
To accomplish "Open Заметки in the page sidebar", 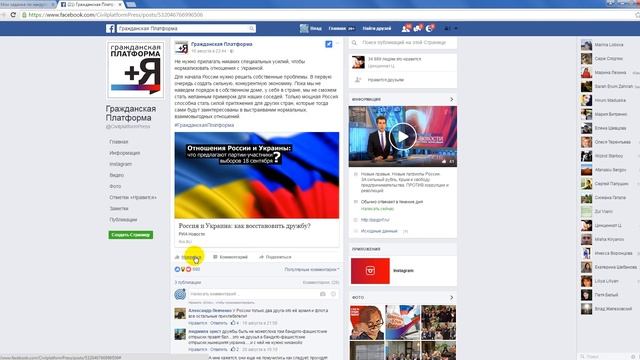I will coord(119,209).
